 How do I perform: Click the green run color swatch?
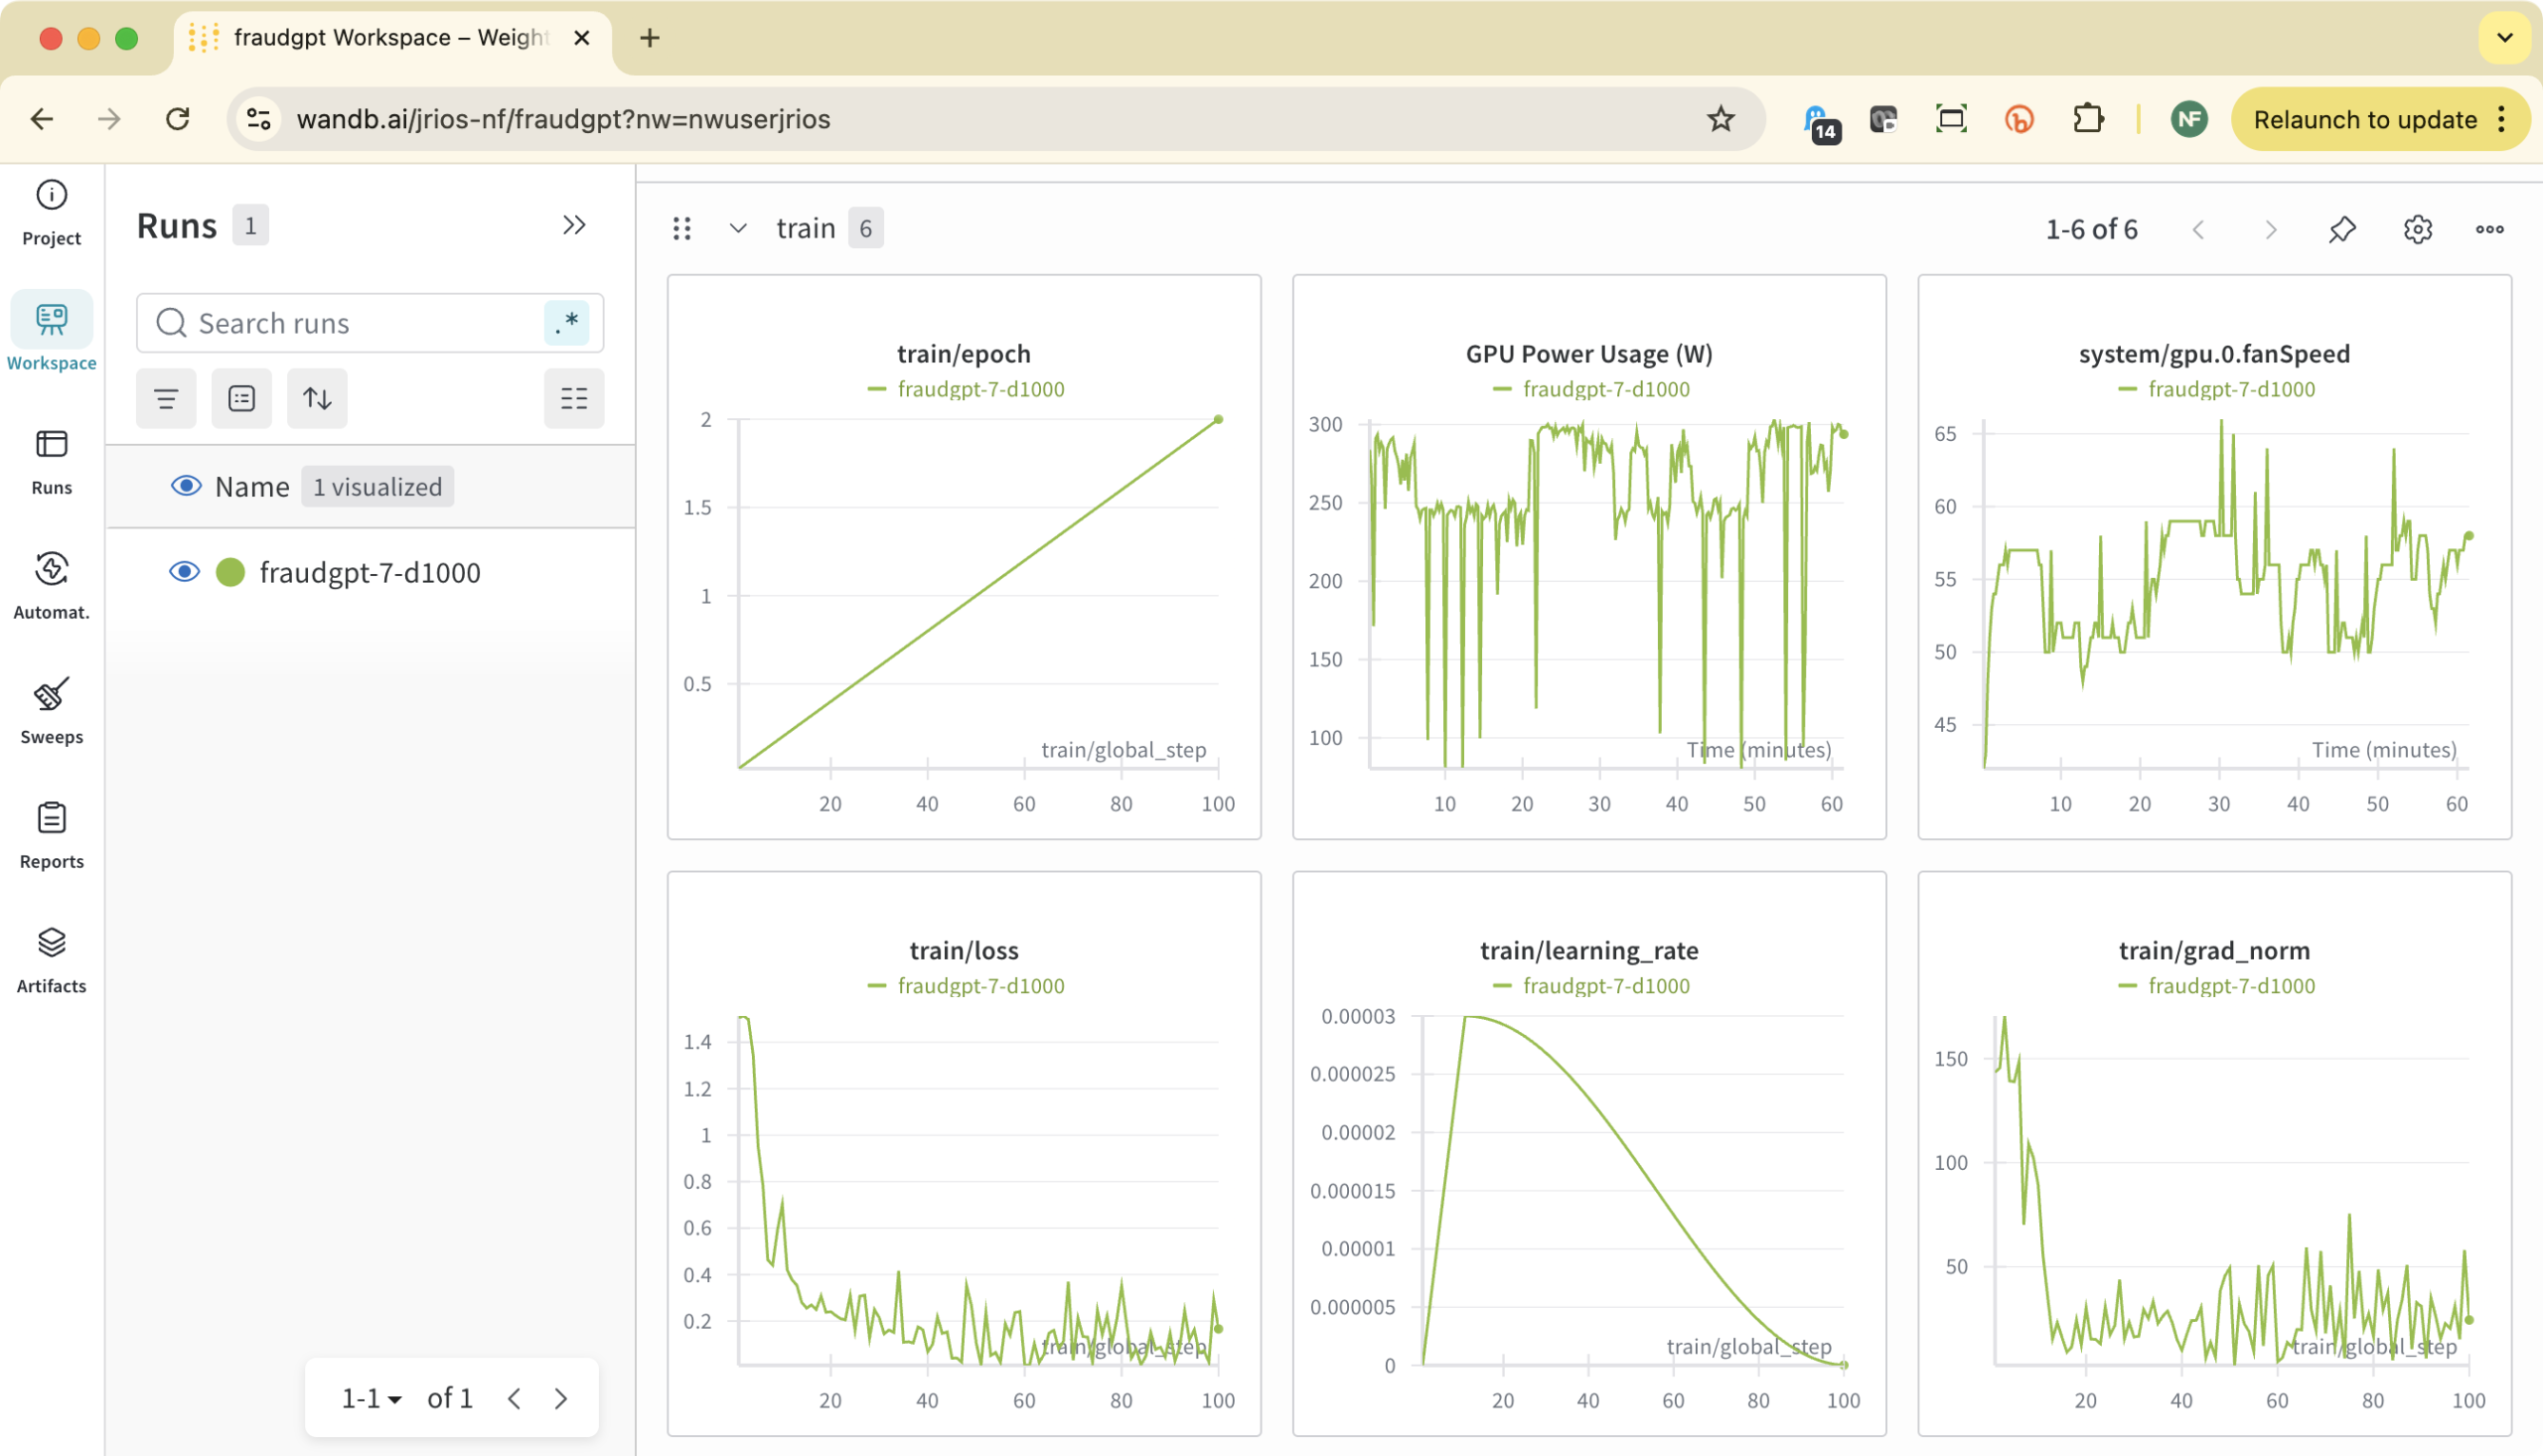click(231, 572)
